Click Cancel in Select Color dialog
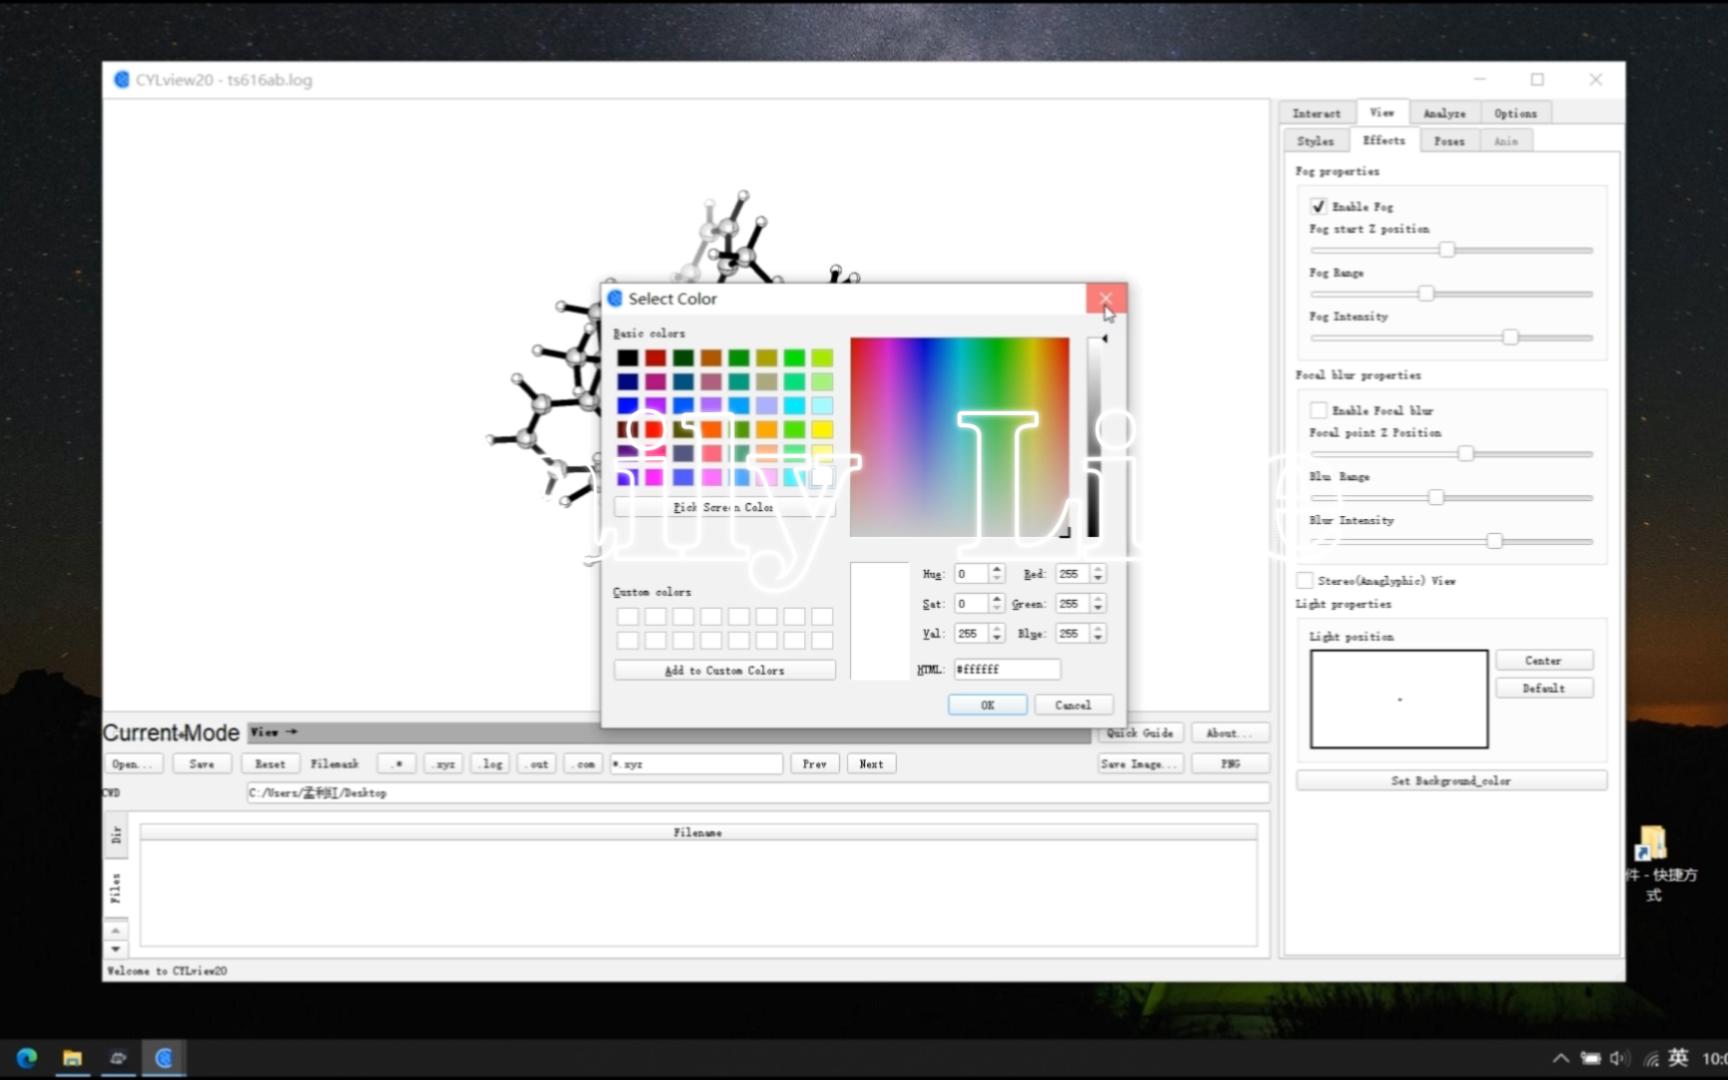1728x1080 pixels. click(1073, 705)
